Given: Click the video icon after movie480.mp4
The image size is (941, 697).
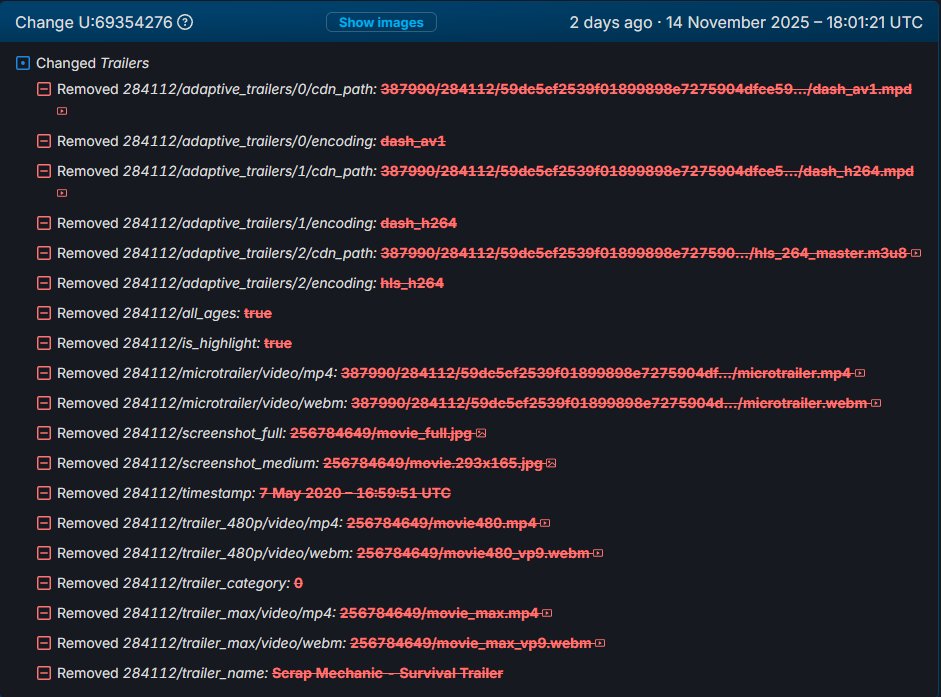Looking at the screenshot, I should [x=545, y=524].
